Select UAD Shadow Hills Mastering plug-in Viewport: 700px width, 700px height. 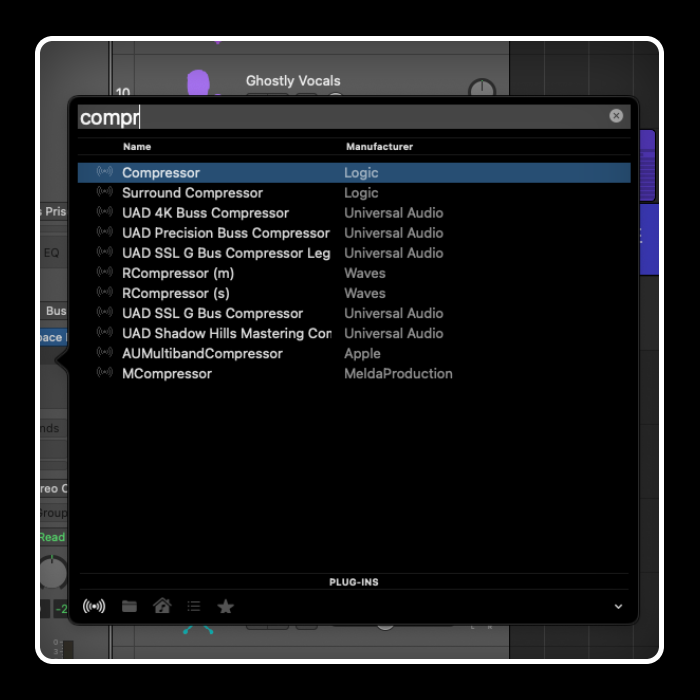pyautogui.click(x=354, y=333)
